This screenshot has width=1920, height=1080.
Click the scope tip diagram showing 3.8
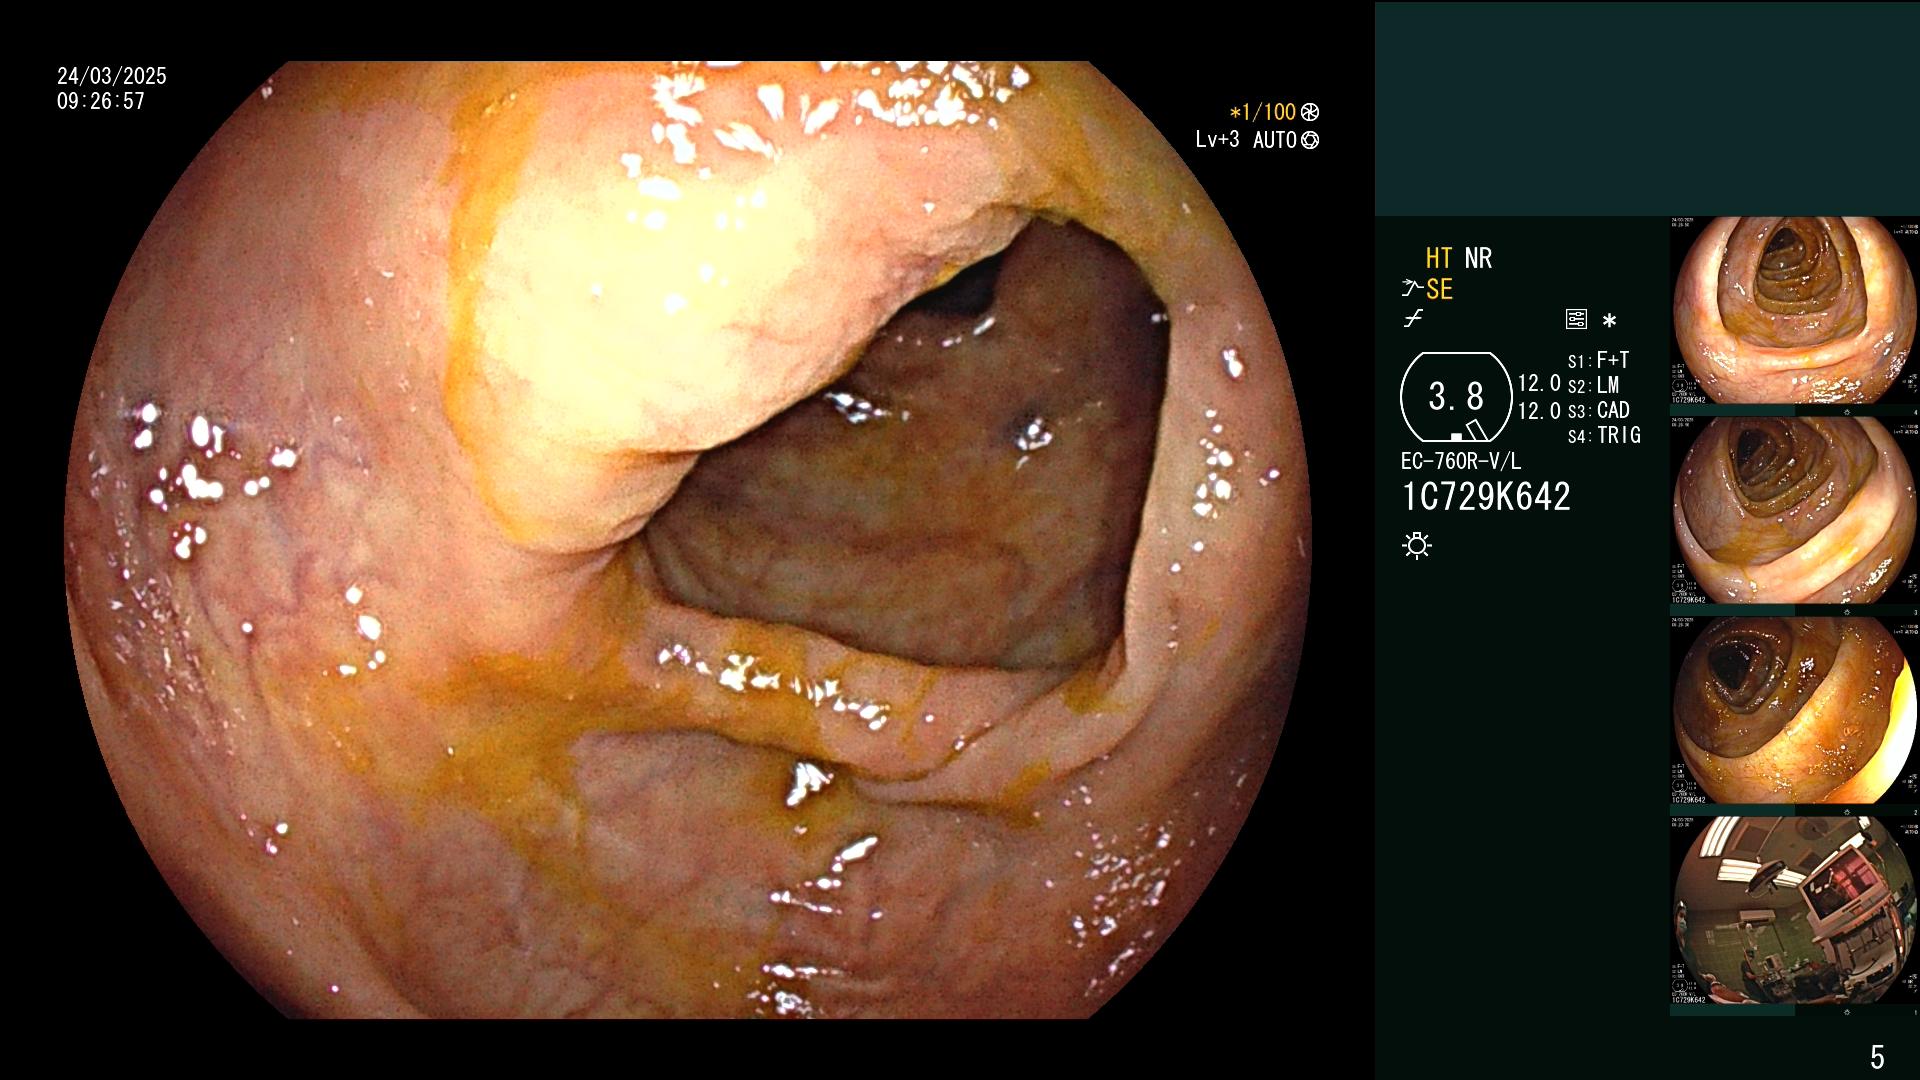(x=1456, y=397)
